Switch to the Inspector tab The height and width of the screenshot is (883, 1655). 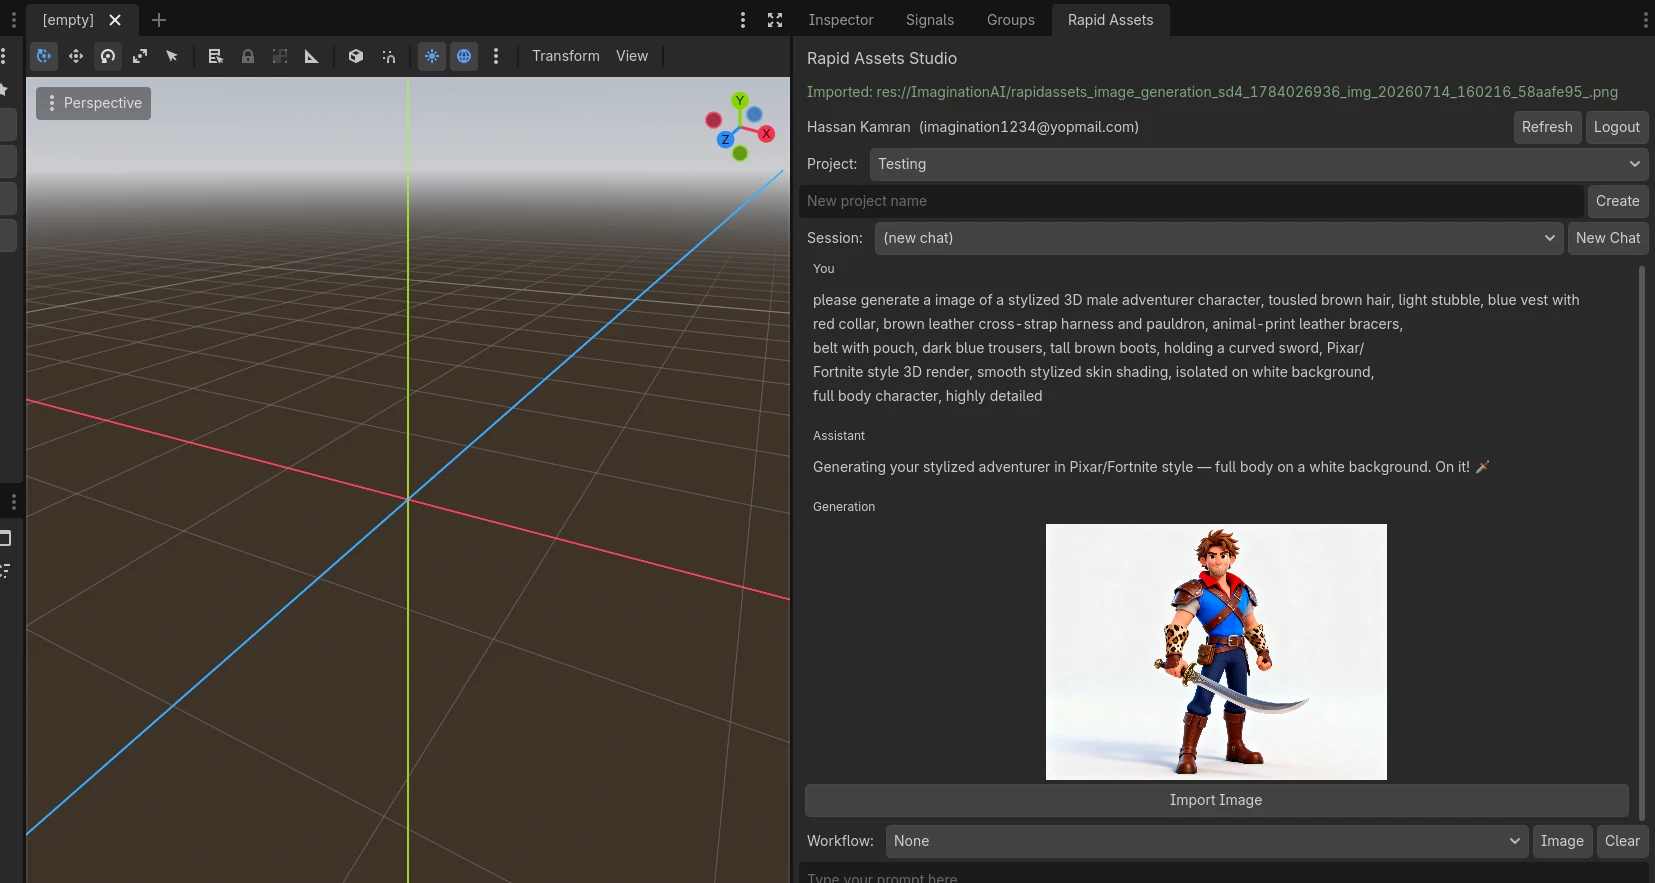pyautogui.click(x=841, y=20)
